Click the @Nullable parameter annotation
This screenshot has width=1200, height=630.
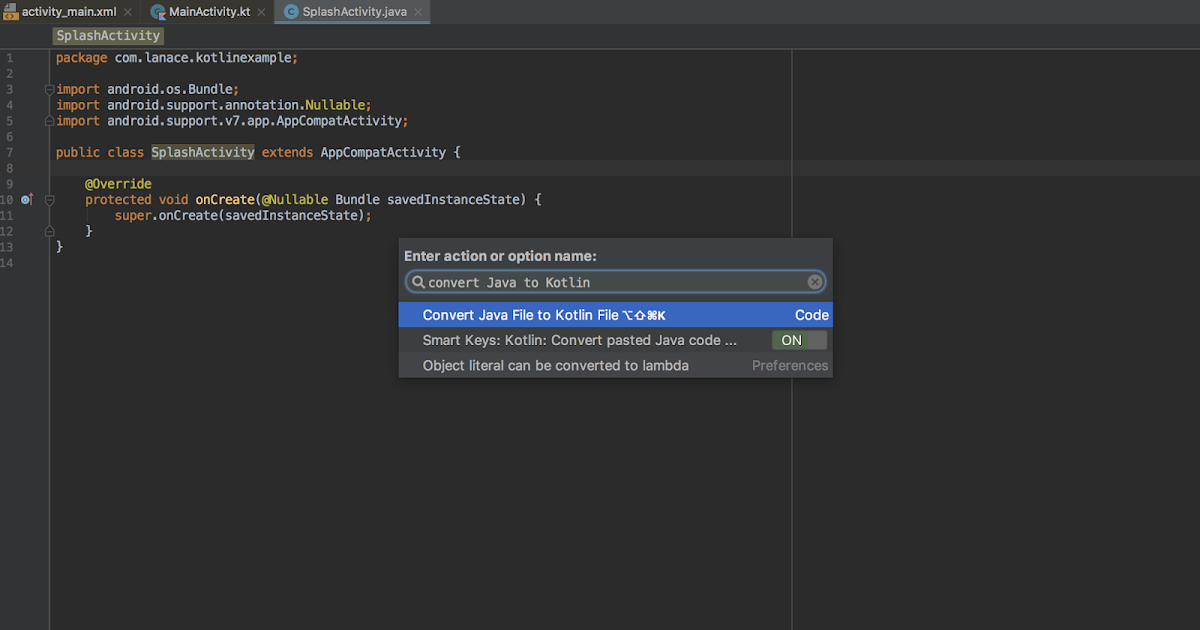(295, 200)
